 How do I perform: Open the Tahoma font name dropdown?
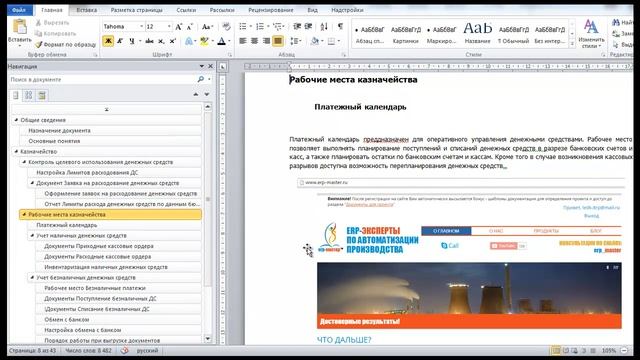(x=142, y=27)
